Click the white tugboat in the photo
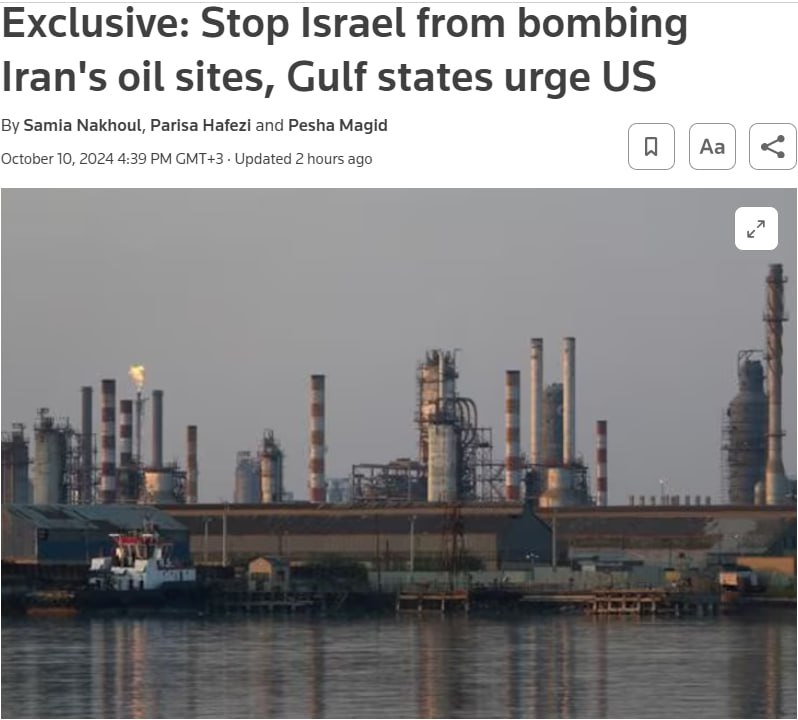This screenshot has width=798, height=720. [142, 562]
